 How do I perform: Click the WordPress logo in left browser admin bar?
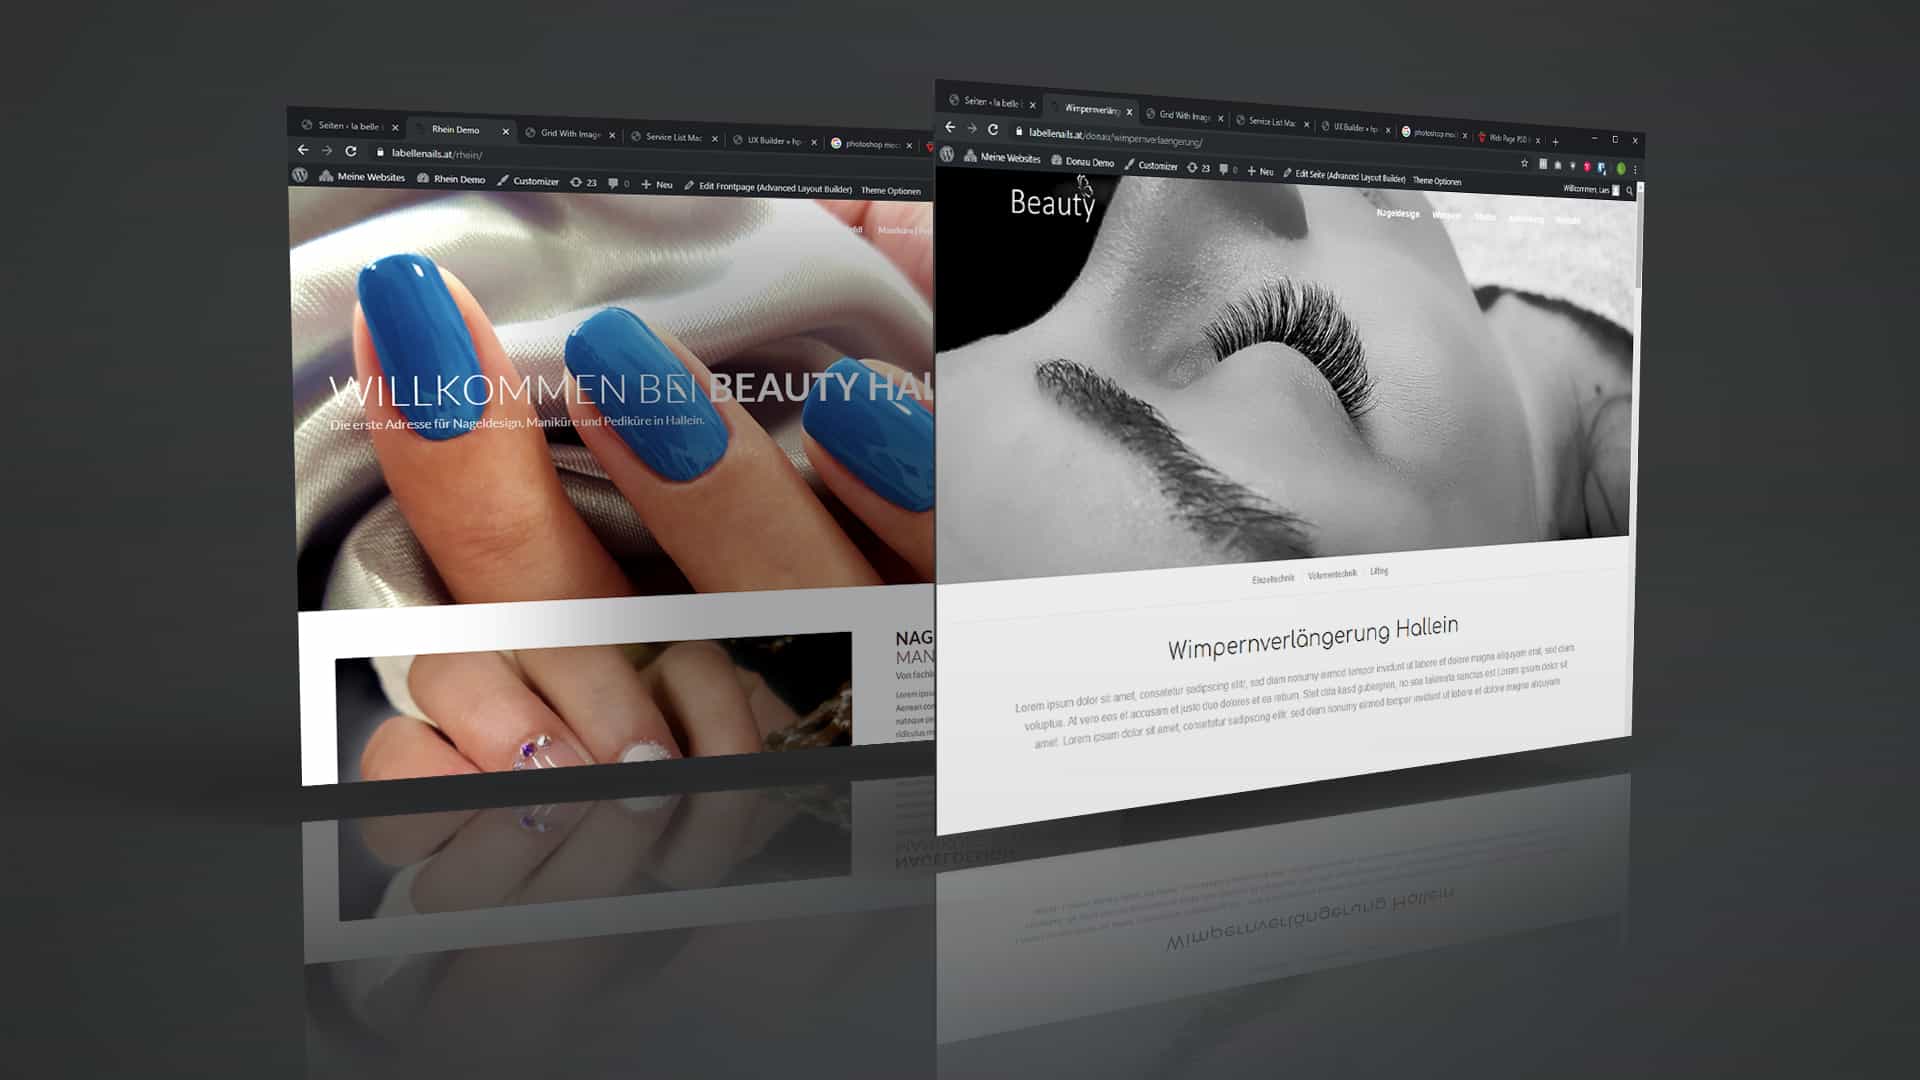[300, 175]
